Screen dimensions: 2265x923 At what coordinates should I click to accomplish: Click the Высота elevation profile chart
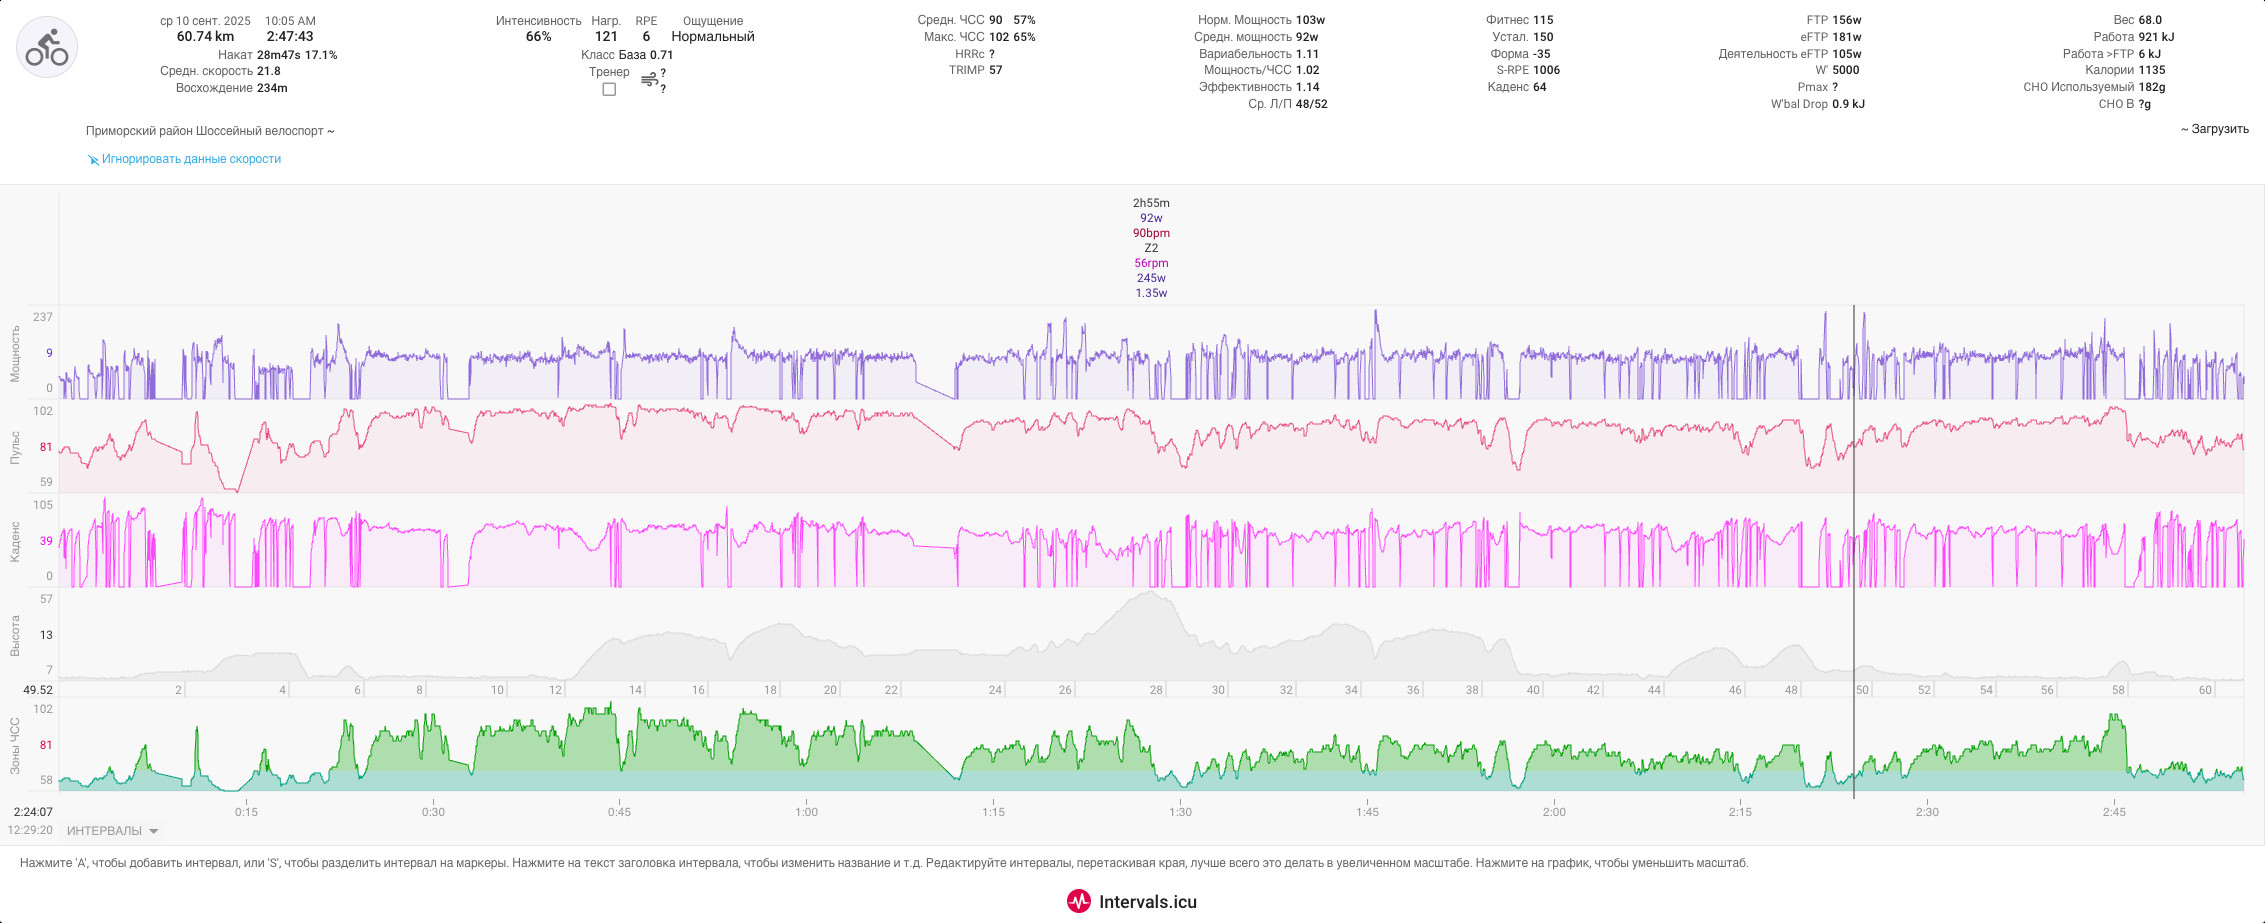[1151, 635]
